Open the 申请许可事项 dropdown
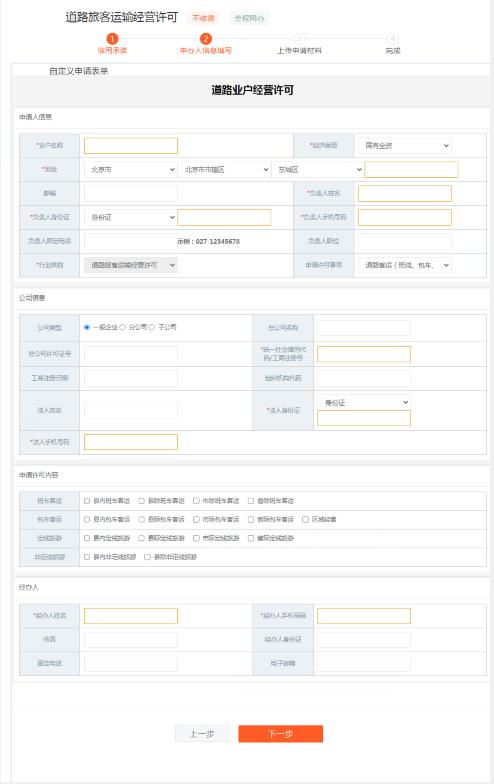The image size is (494, 784). click(x=404, y=265)
